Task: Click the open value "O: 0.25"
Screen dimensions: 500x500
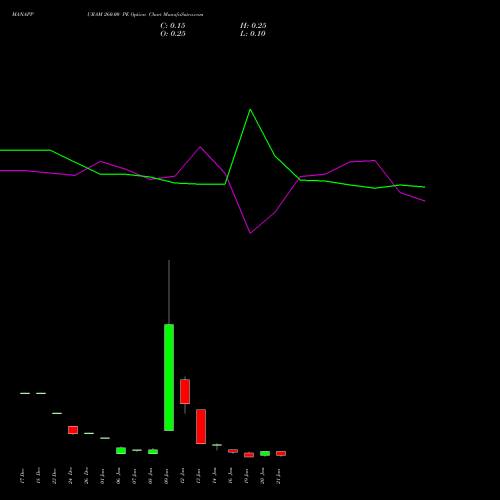Action: [x=173, y=34]
